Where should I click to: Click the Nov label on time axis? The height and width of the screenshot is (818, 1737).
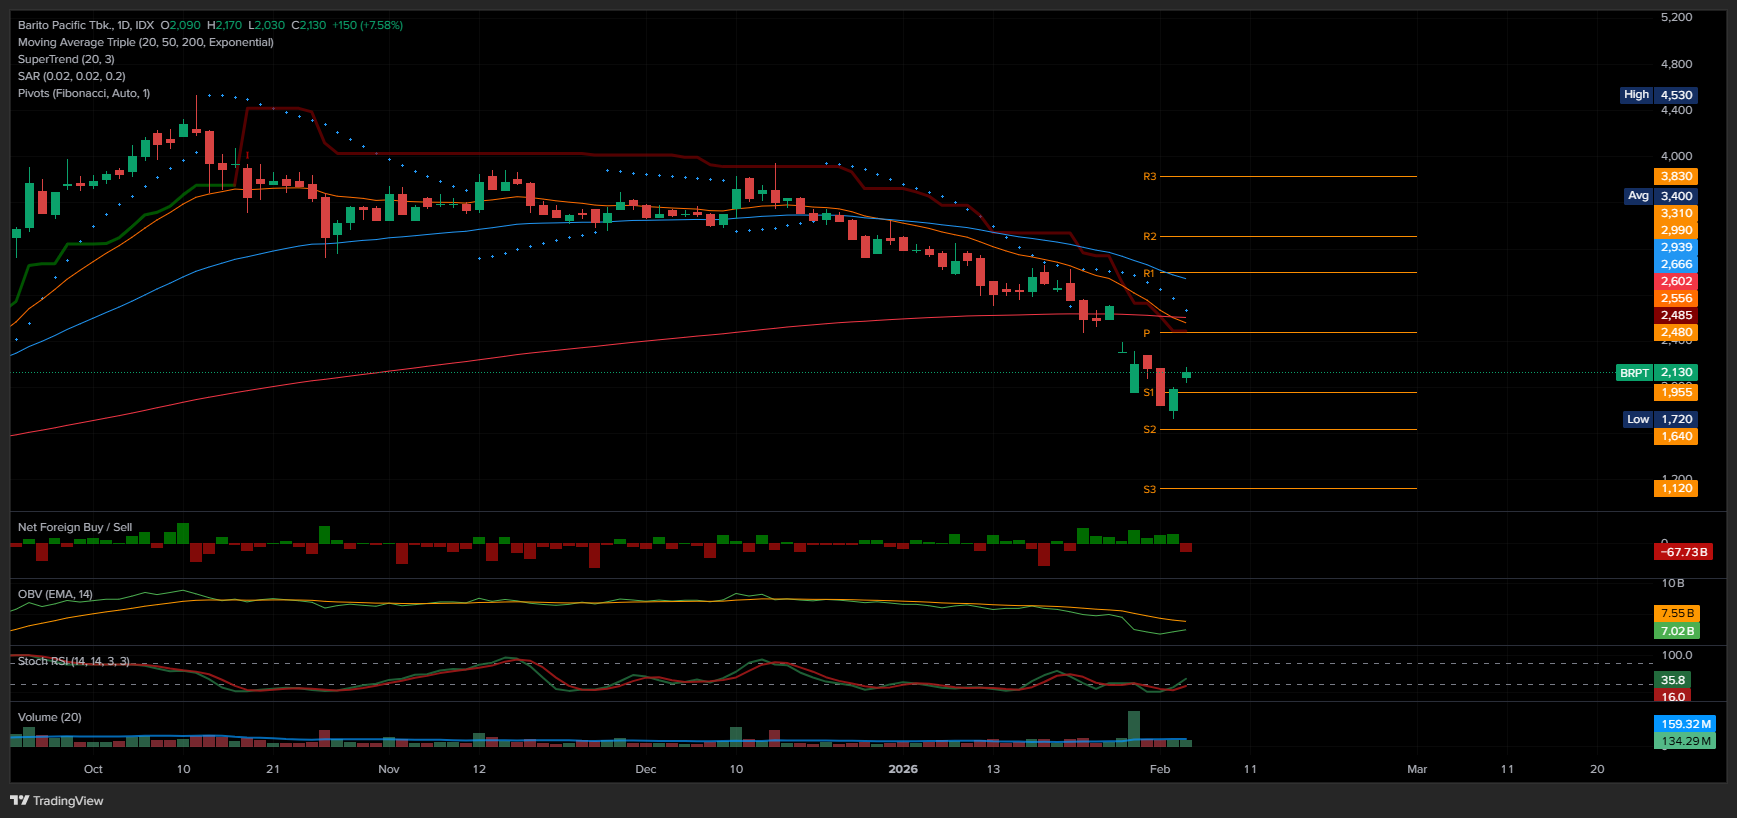coord(389,769)
